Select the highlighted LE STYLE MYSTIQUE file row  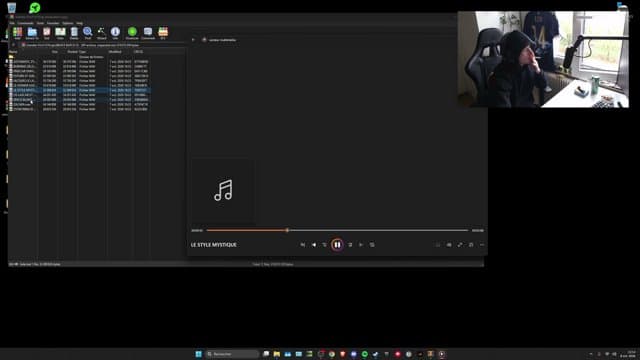click(x=80, y=90)
